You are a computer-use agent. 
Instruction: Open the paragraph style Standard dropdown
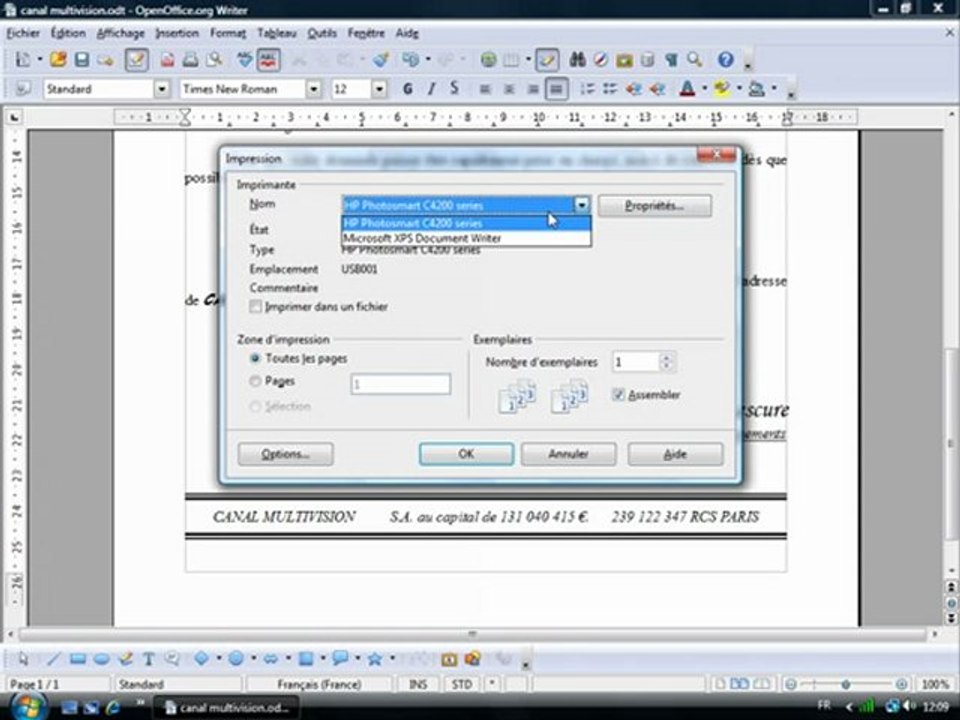162,89
